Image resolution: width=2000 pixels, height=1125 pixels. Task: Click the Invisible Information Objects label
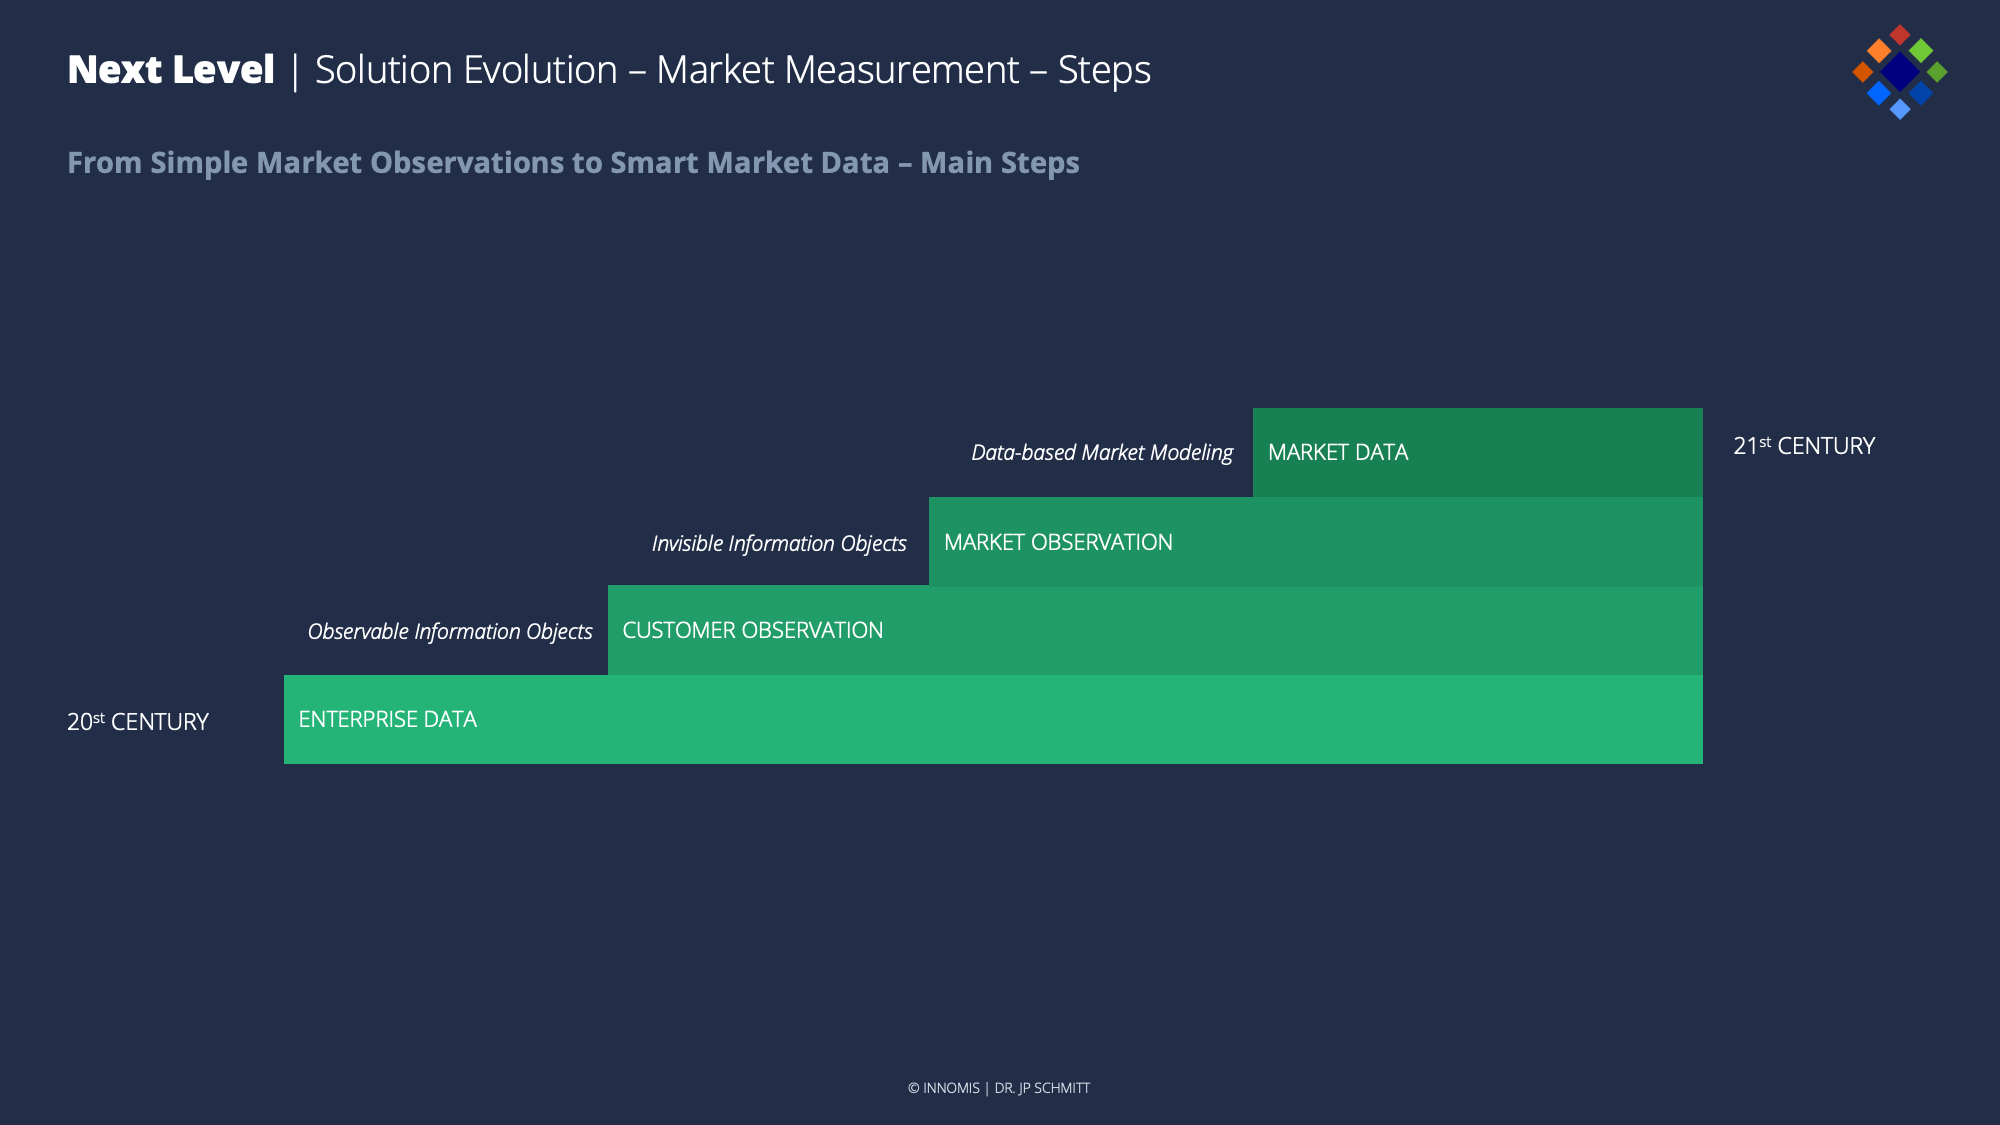click(779, 543)
